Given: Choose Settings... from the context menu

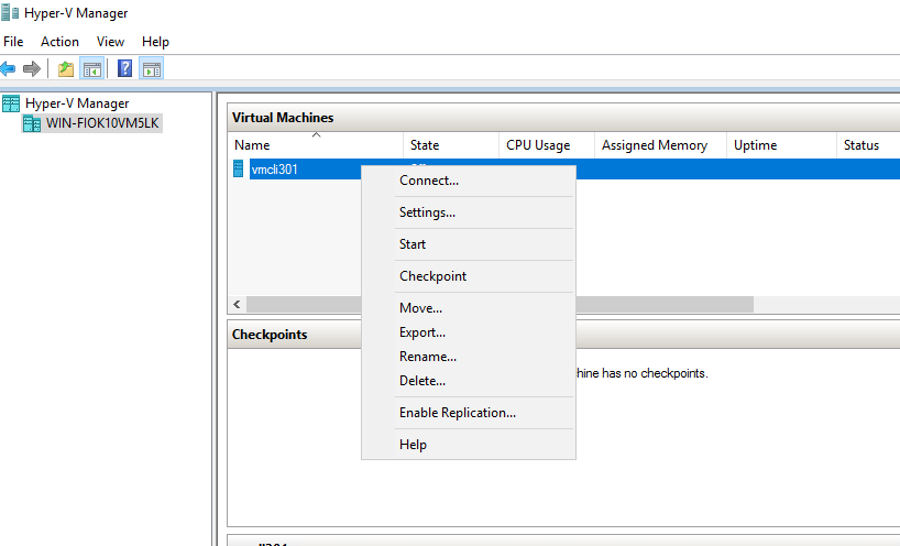Looking at the screenshot, I should pyautogui.click(x=468, y=212).
